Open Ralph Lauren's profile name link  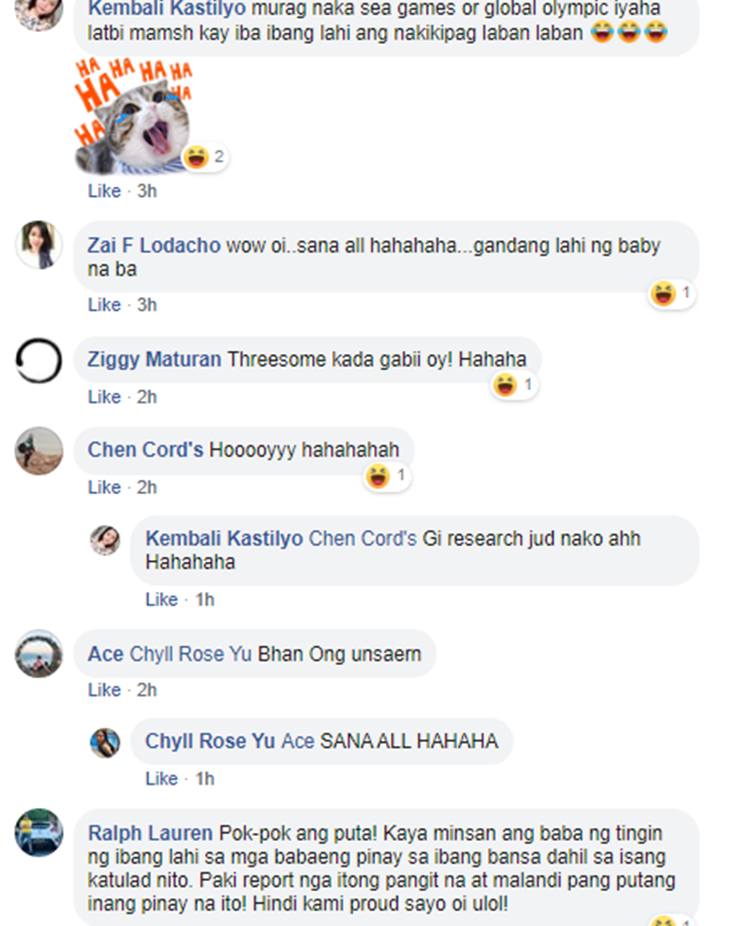coord(150,833)
